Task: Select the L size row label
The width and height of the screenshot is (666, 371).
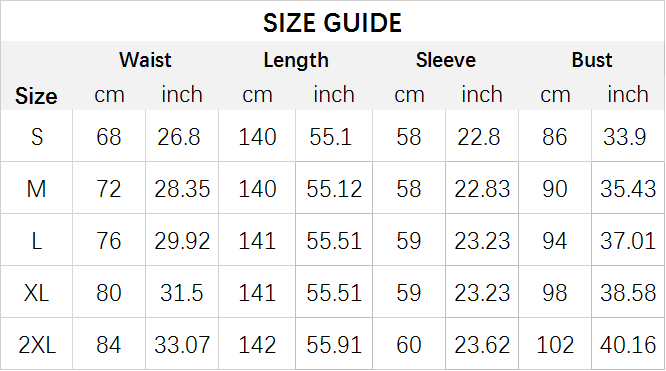Action: click(37, 241)
